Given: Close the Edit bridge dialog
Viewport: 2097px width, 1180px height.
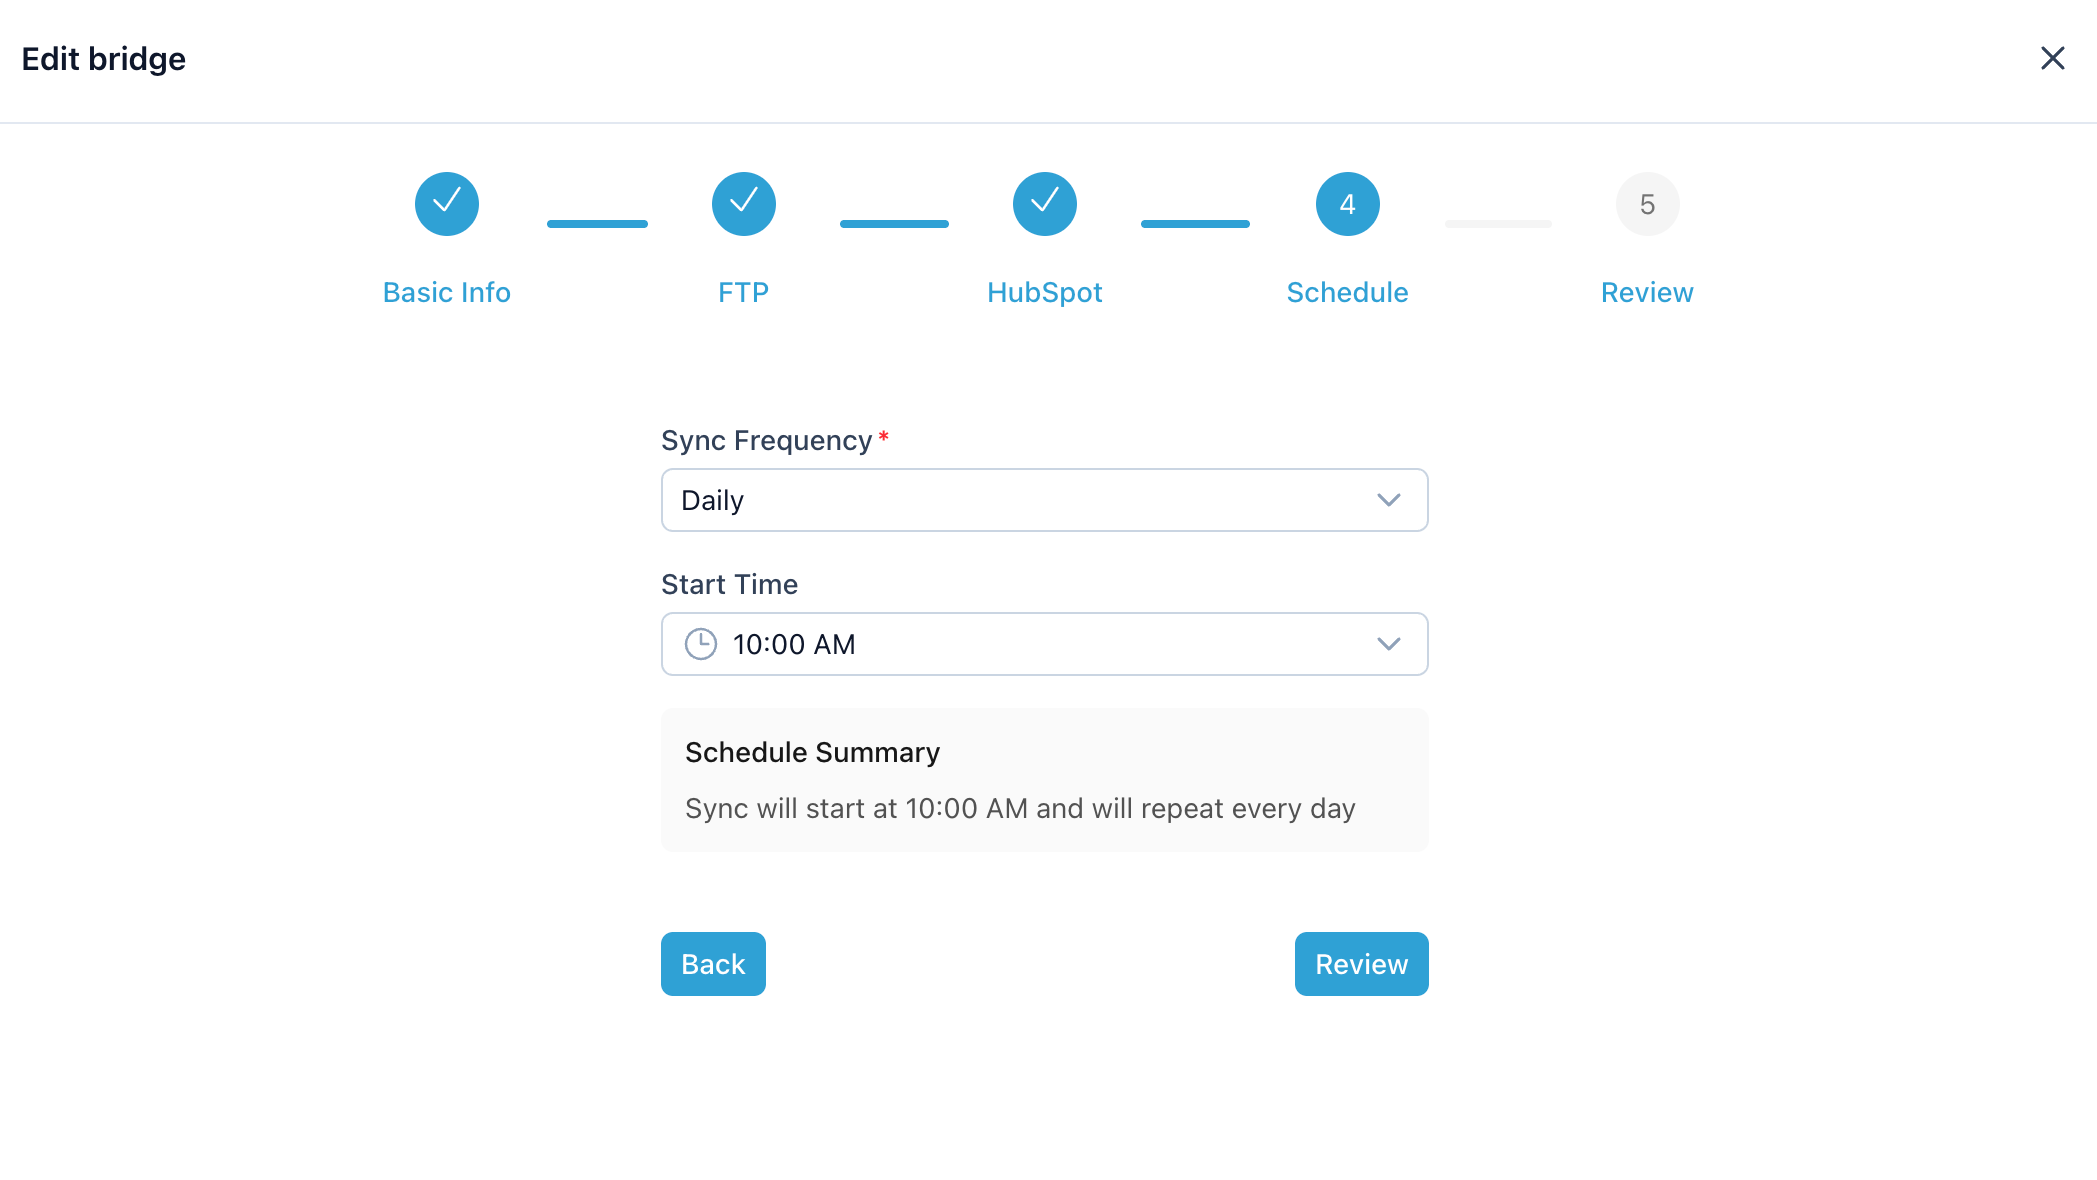Looking at the screenshot, I should (x=2052, y=59).
